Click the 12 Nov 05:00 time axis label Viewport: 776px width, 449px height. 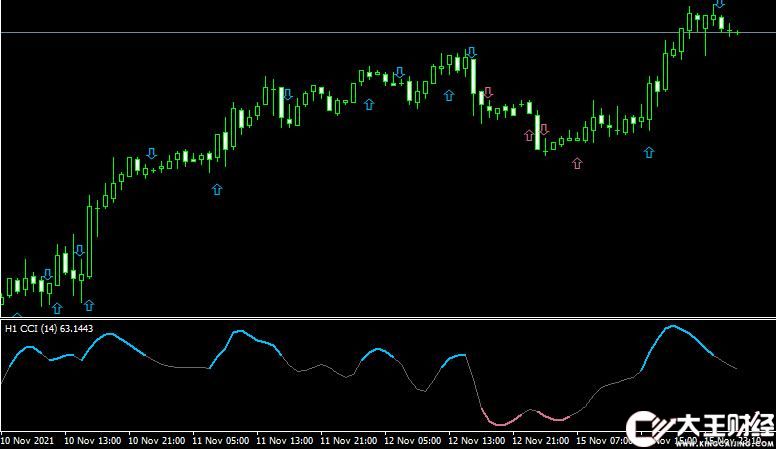(413, 440)
